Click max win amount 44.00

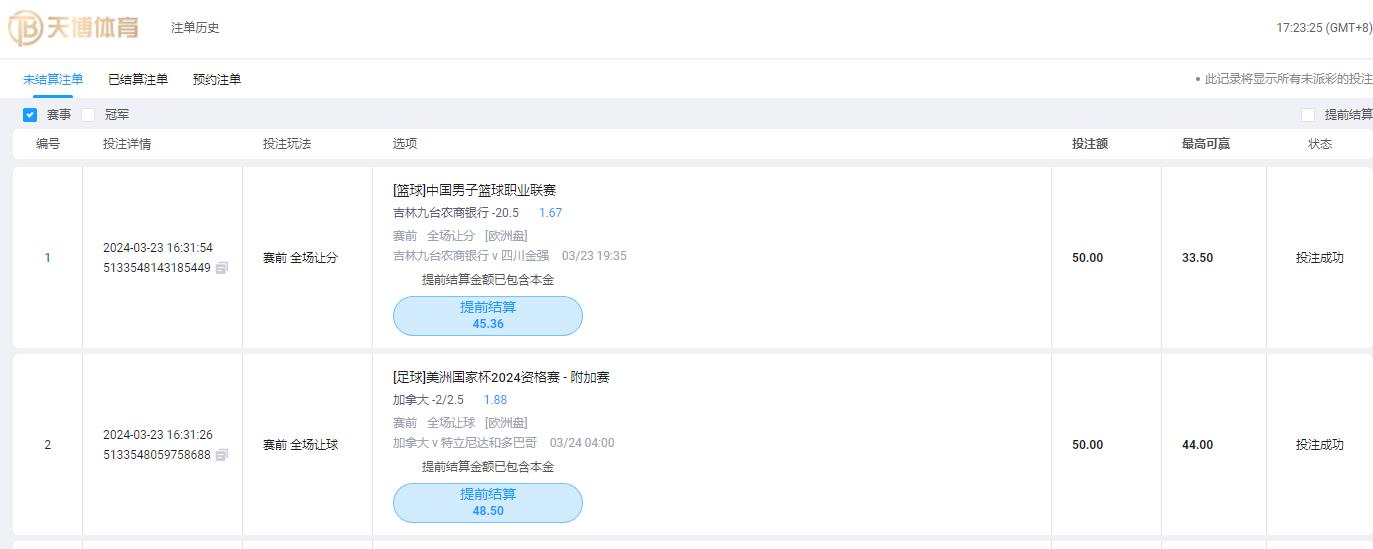tap(1197, 445)
